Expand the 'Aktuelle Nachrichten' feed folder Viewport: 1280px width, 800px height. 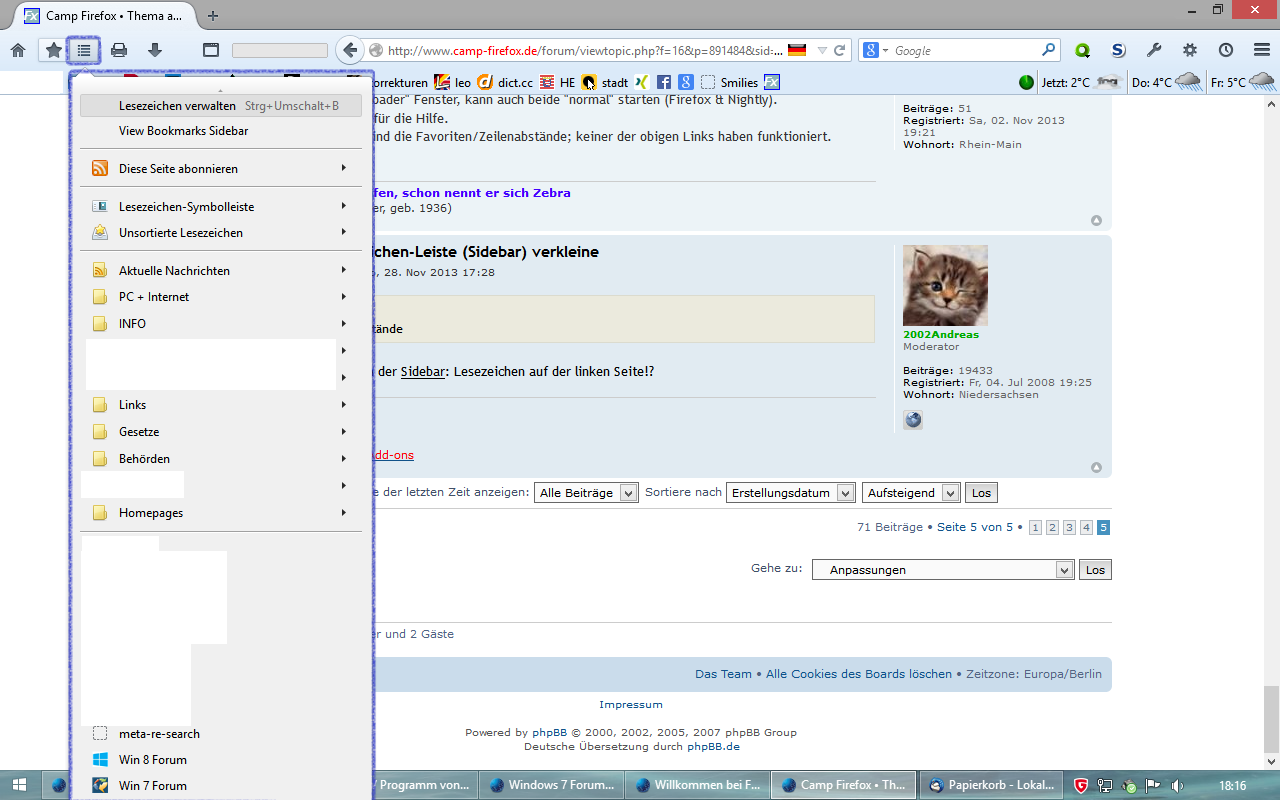[221, 271]
